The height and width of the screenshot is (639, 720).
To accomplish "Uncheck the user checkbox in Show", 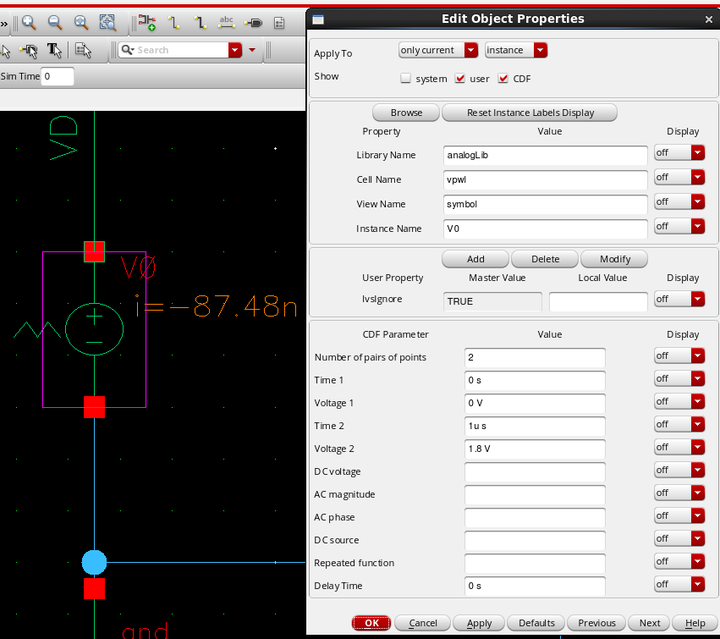I will pos(460,78).
